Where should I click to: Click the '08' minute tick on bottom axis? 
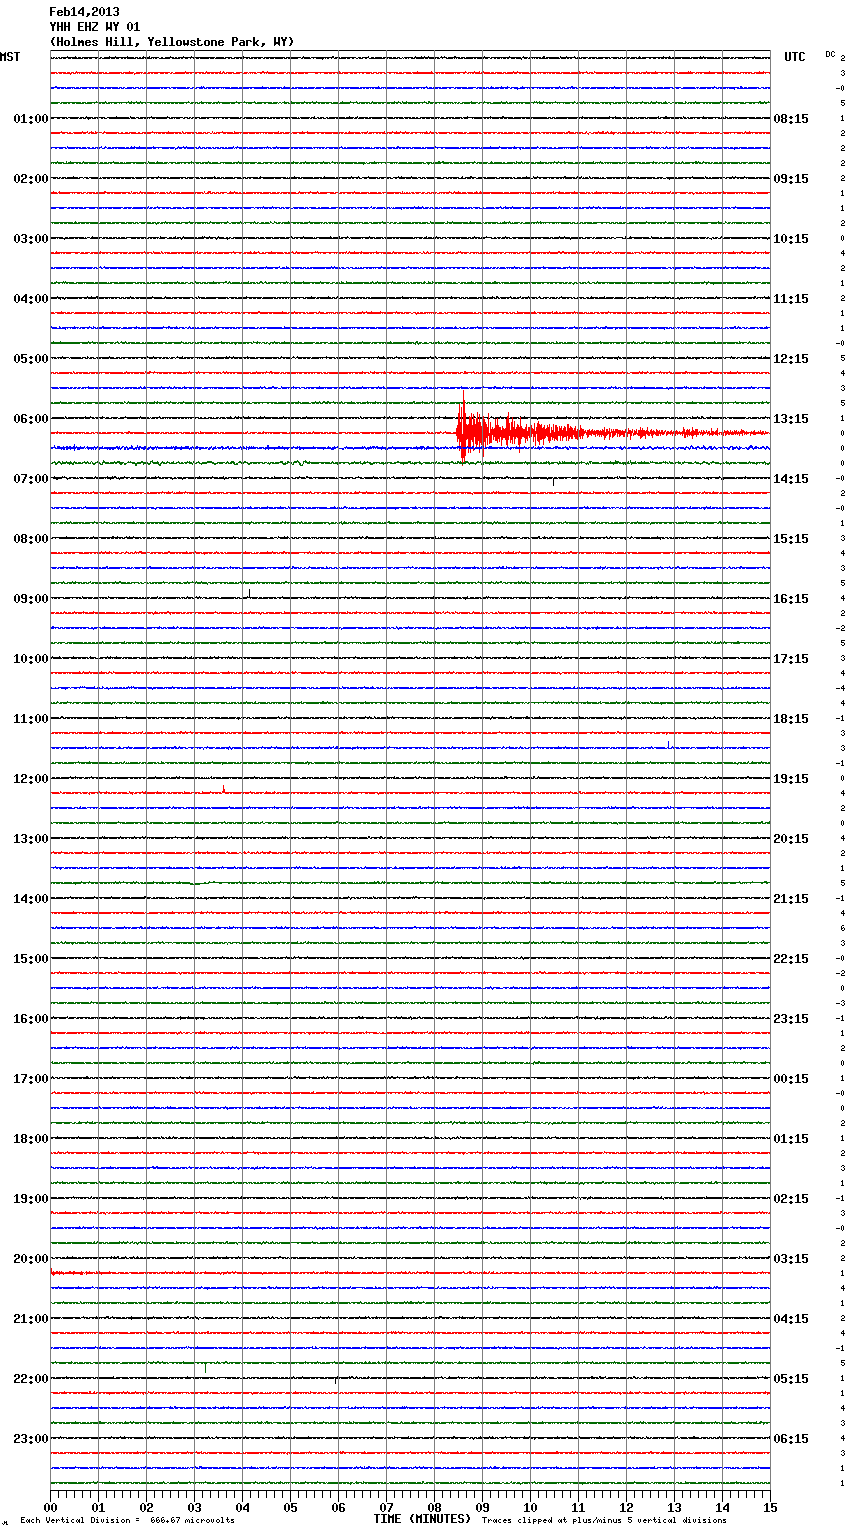pos(434,1507)
